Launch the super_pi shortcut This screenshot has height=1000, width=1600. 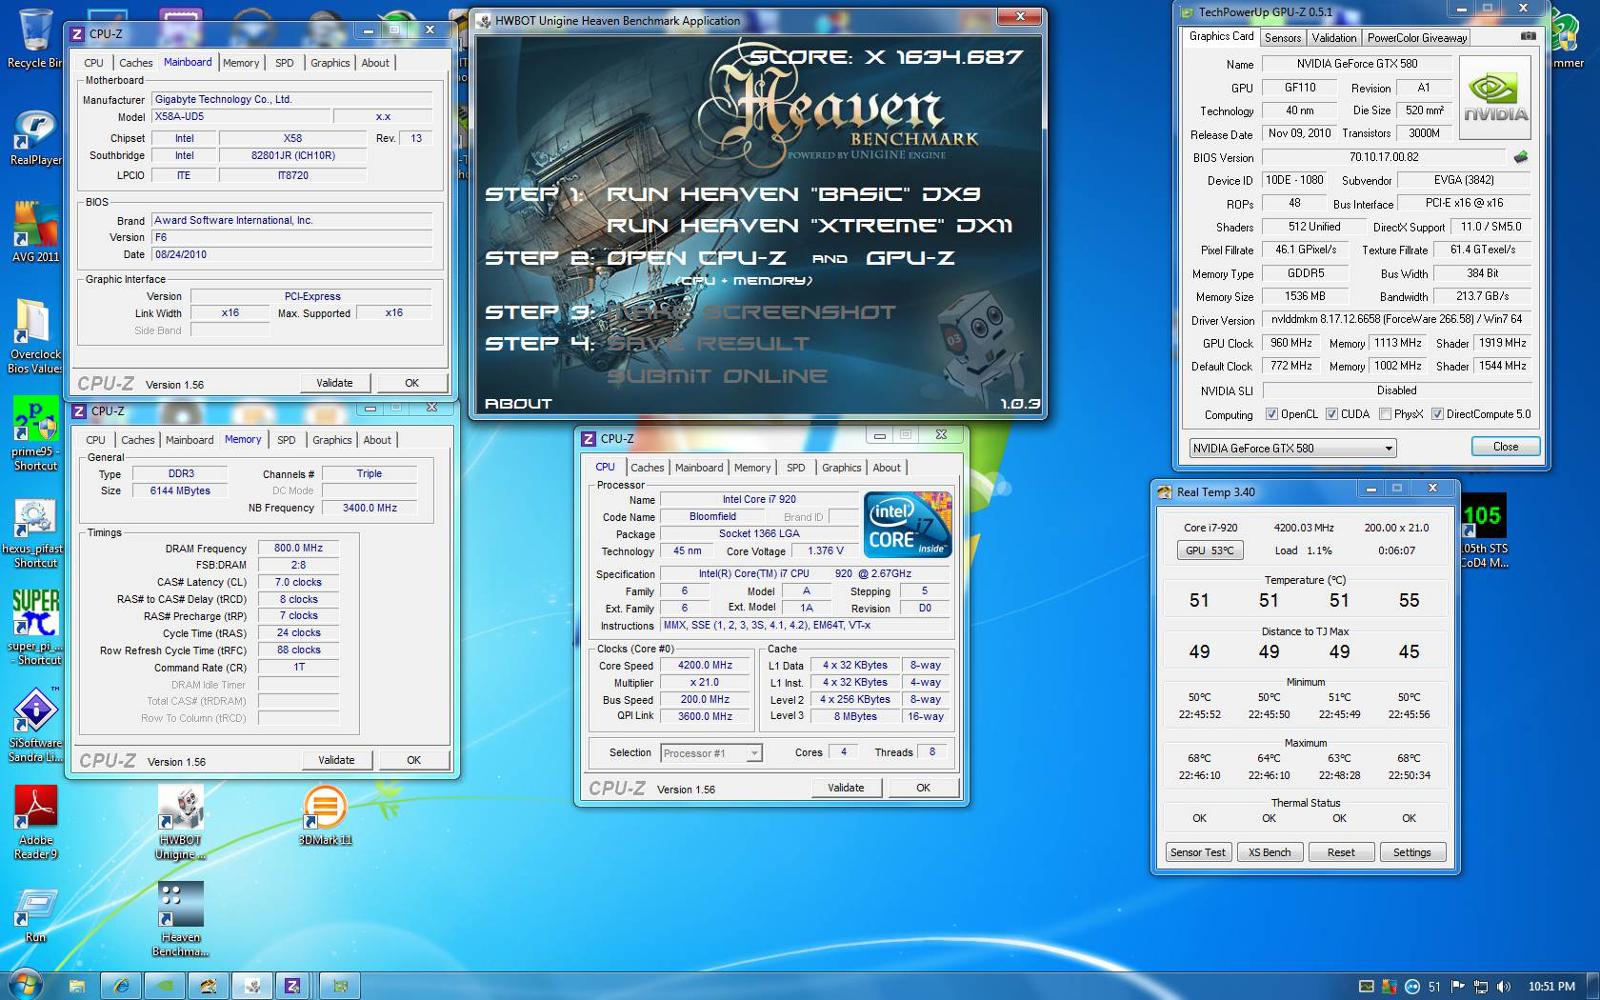35,628
